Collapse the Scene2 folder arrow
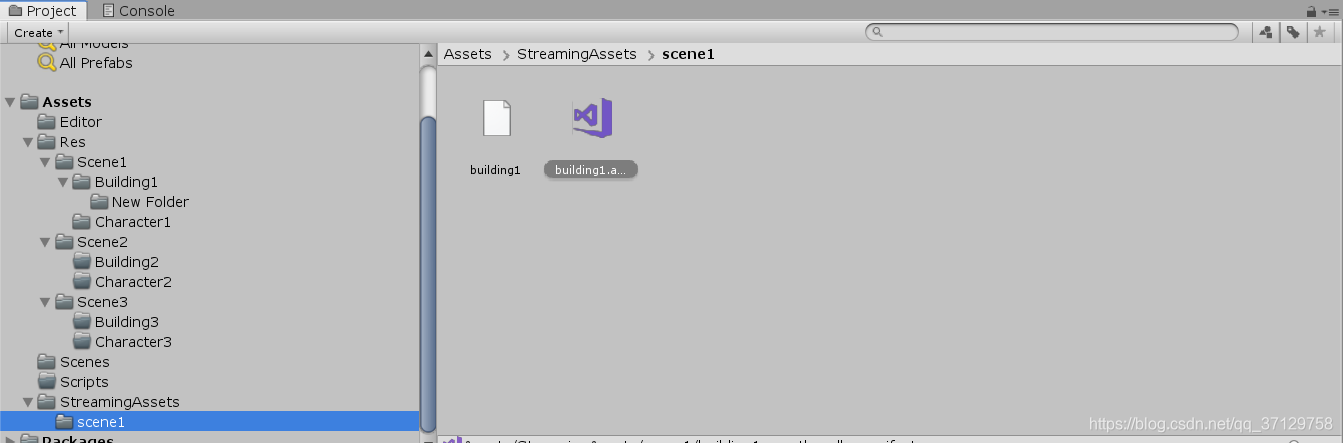1343x443 pixels. [45, 242]
